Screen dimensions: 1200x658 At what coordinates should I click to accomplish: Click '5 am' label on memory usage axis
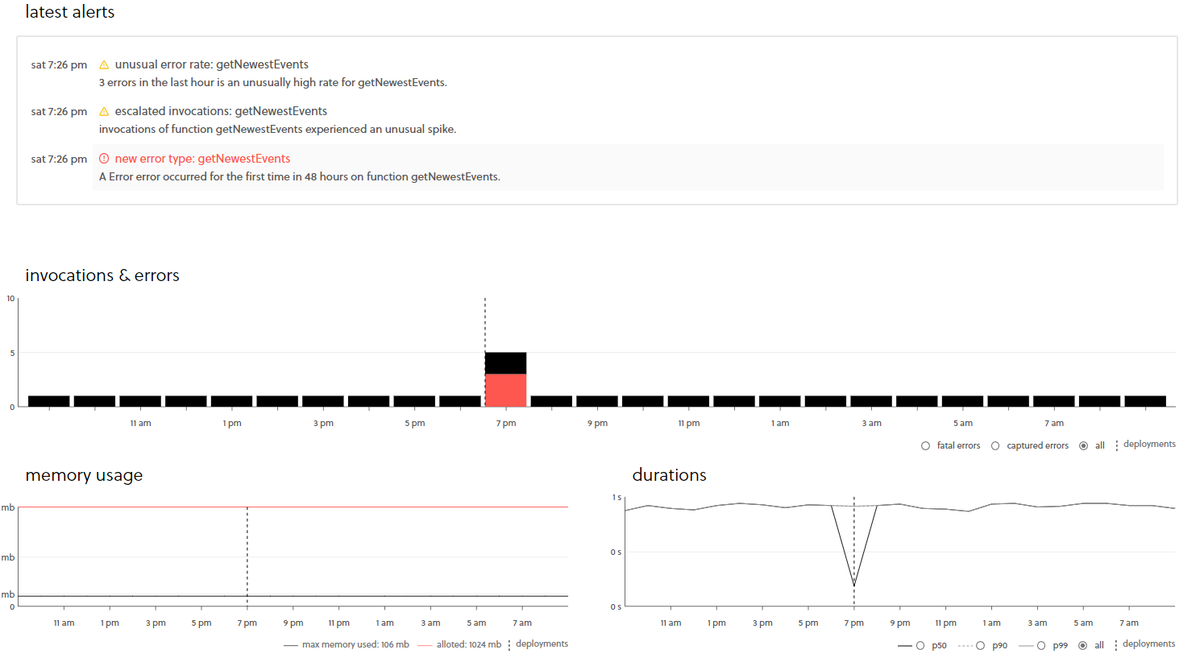(x=476, y=623)
